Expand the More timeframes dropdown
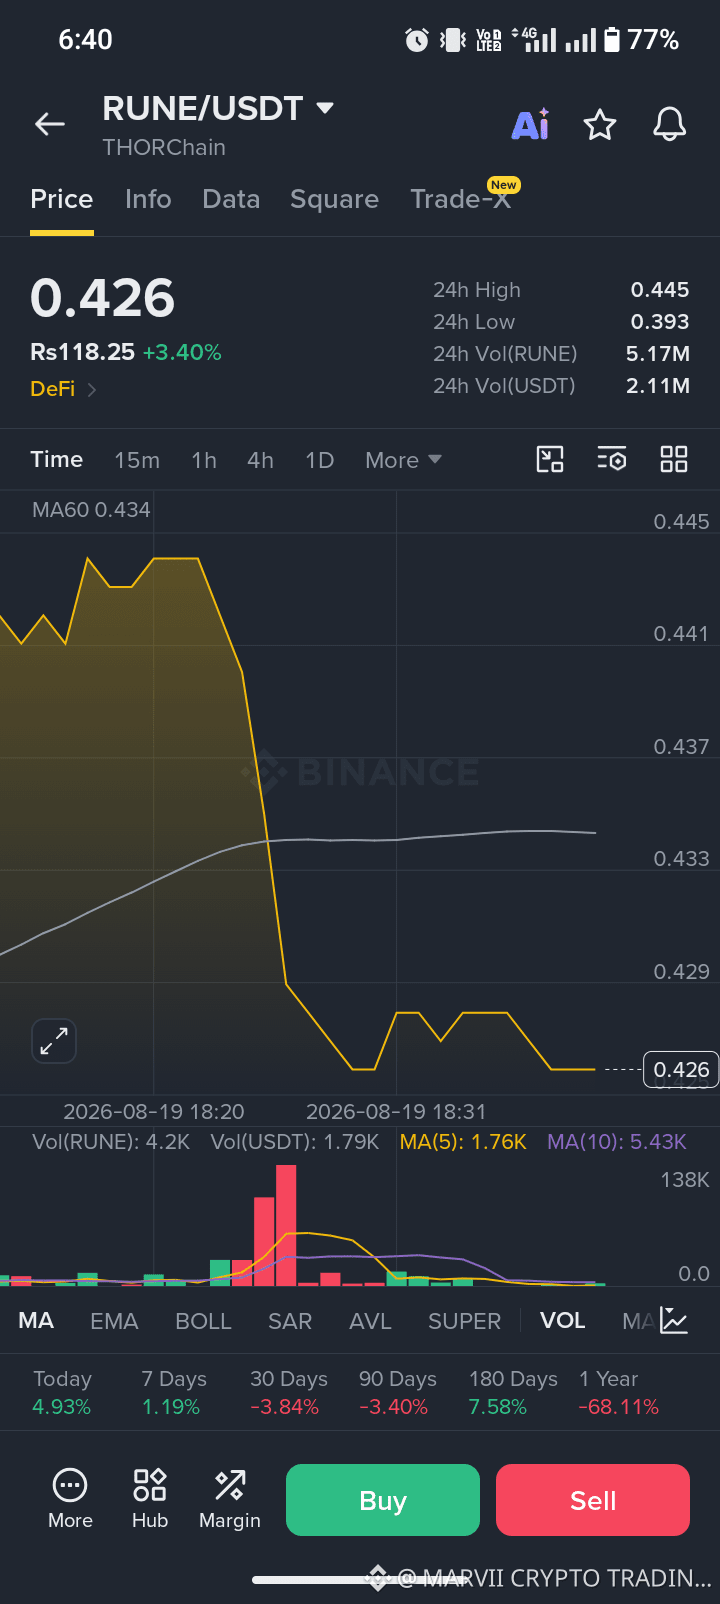Image resolution: width=720 pixels, height=1604 pixels. [403, 460]
